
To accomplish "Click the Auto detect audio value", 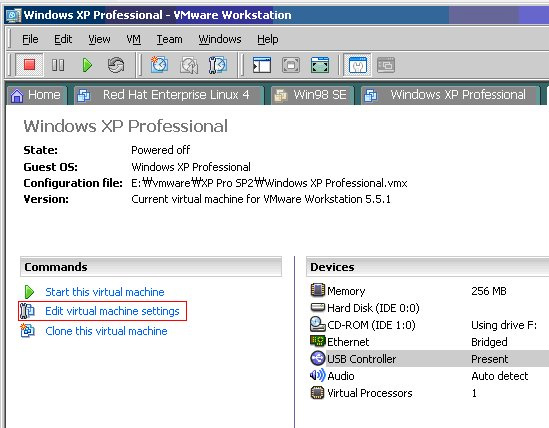I will pos(500,376).
